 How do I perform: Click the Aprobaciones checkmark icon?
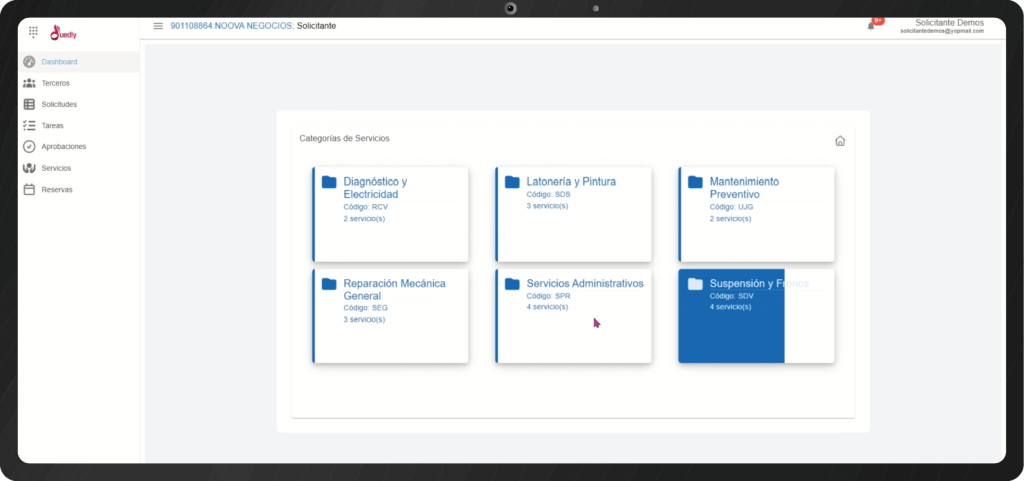pyautogui.click(x=29, y=146)
